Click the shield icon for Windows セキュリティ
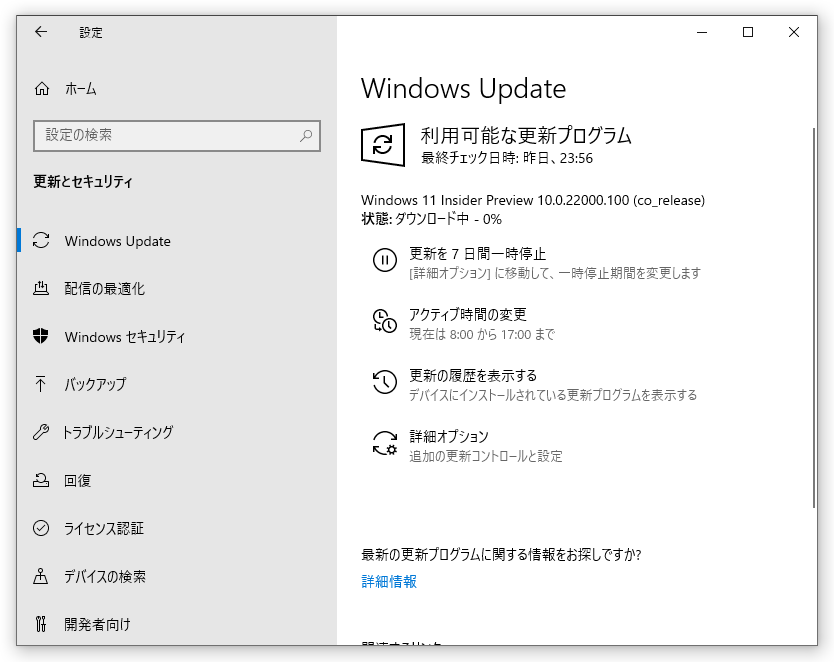The width and height of the screenshot is (834, 662). pyautogui.click(x=41, y=336)
